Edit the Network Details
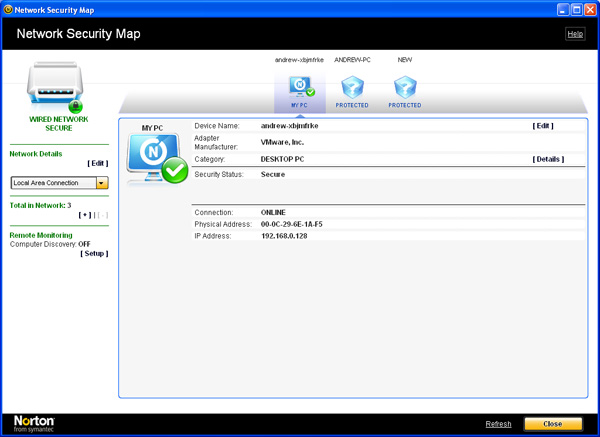The height and width of the screenshot is (437, 600). pyautogui.click(x=98, y=163)
